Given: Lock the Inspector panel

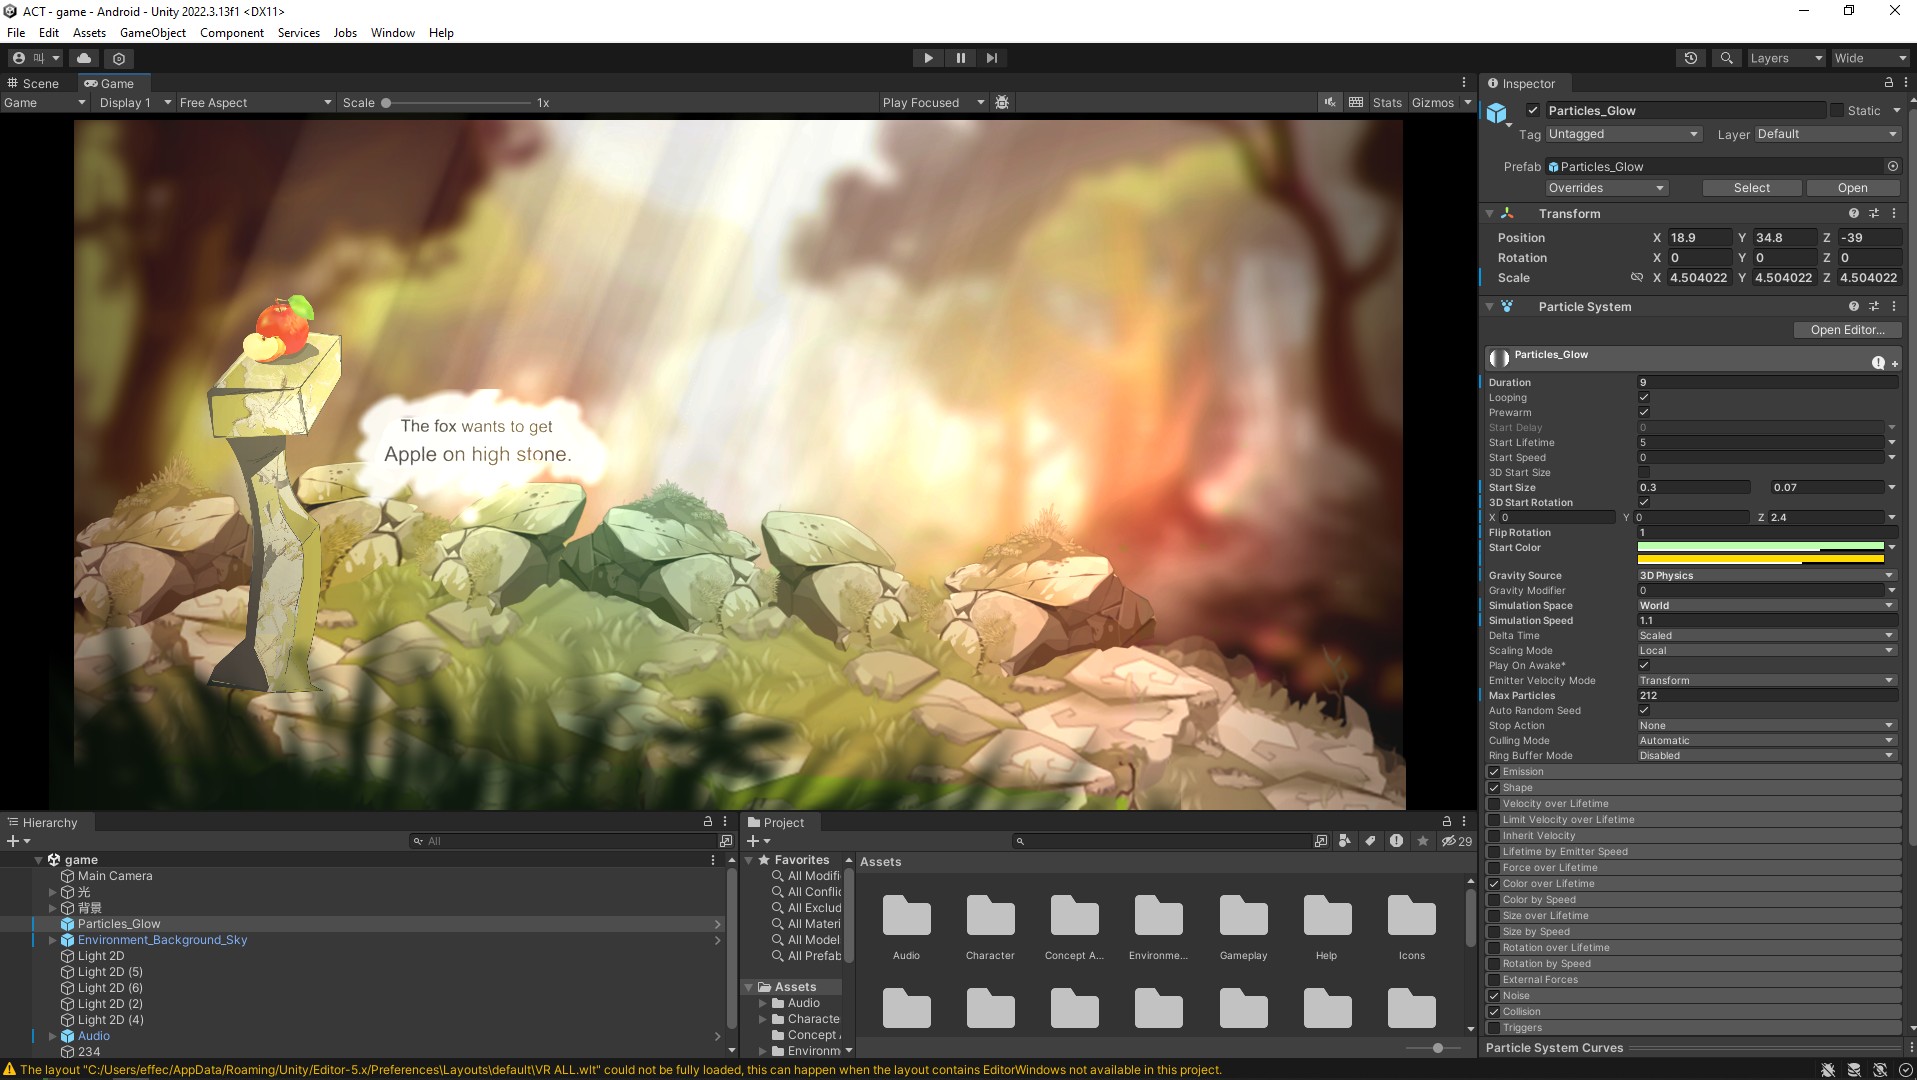Looking at the screenshot, I should [1888, 83].
